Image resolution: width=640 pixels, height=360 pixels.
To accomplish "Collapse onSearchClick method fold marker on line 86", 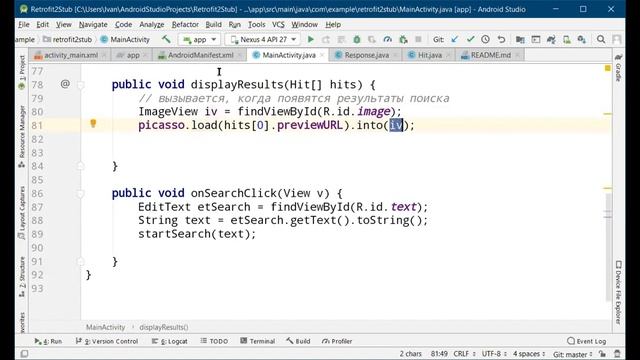I will click(x=81, y=193).
